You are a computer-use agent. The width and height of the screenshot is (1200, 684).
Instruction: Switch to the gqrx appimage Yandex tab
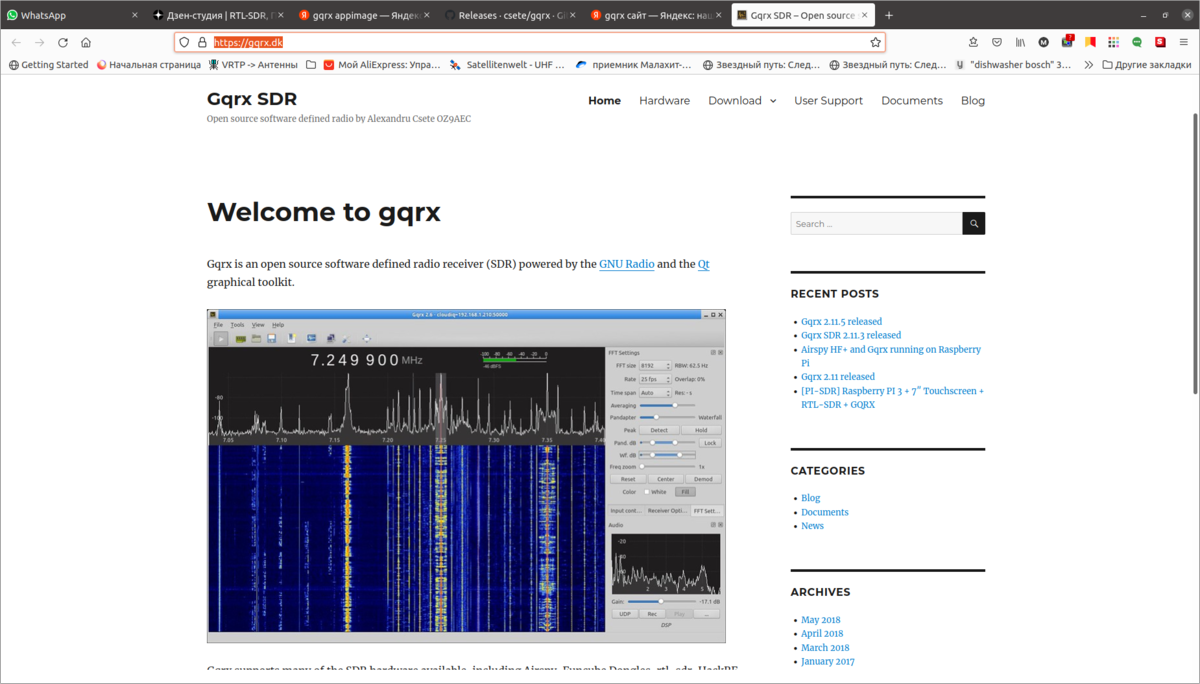pyautogui.click(x=363, y=15)
